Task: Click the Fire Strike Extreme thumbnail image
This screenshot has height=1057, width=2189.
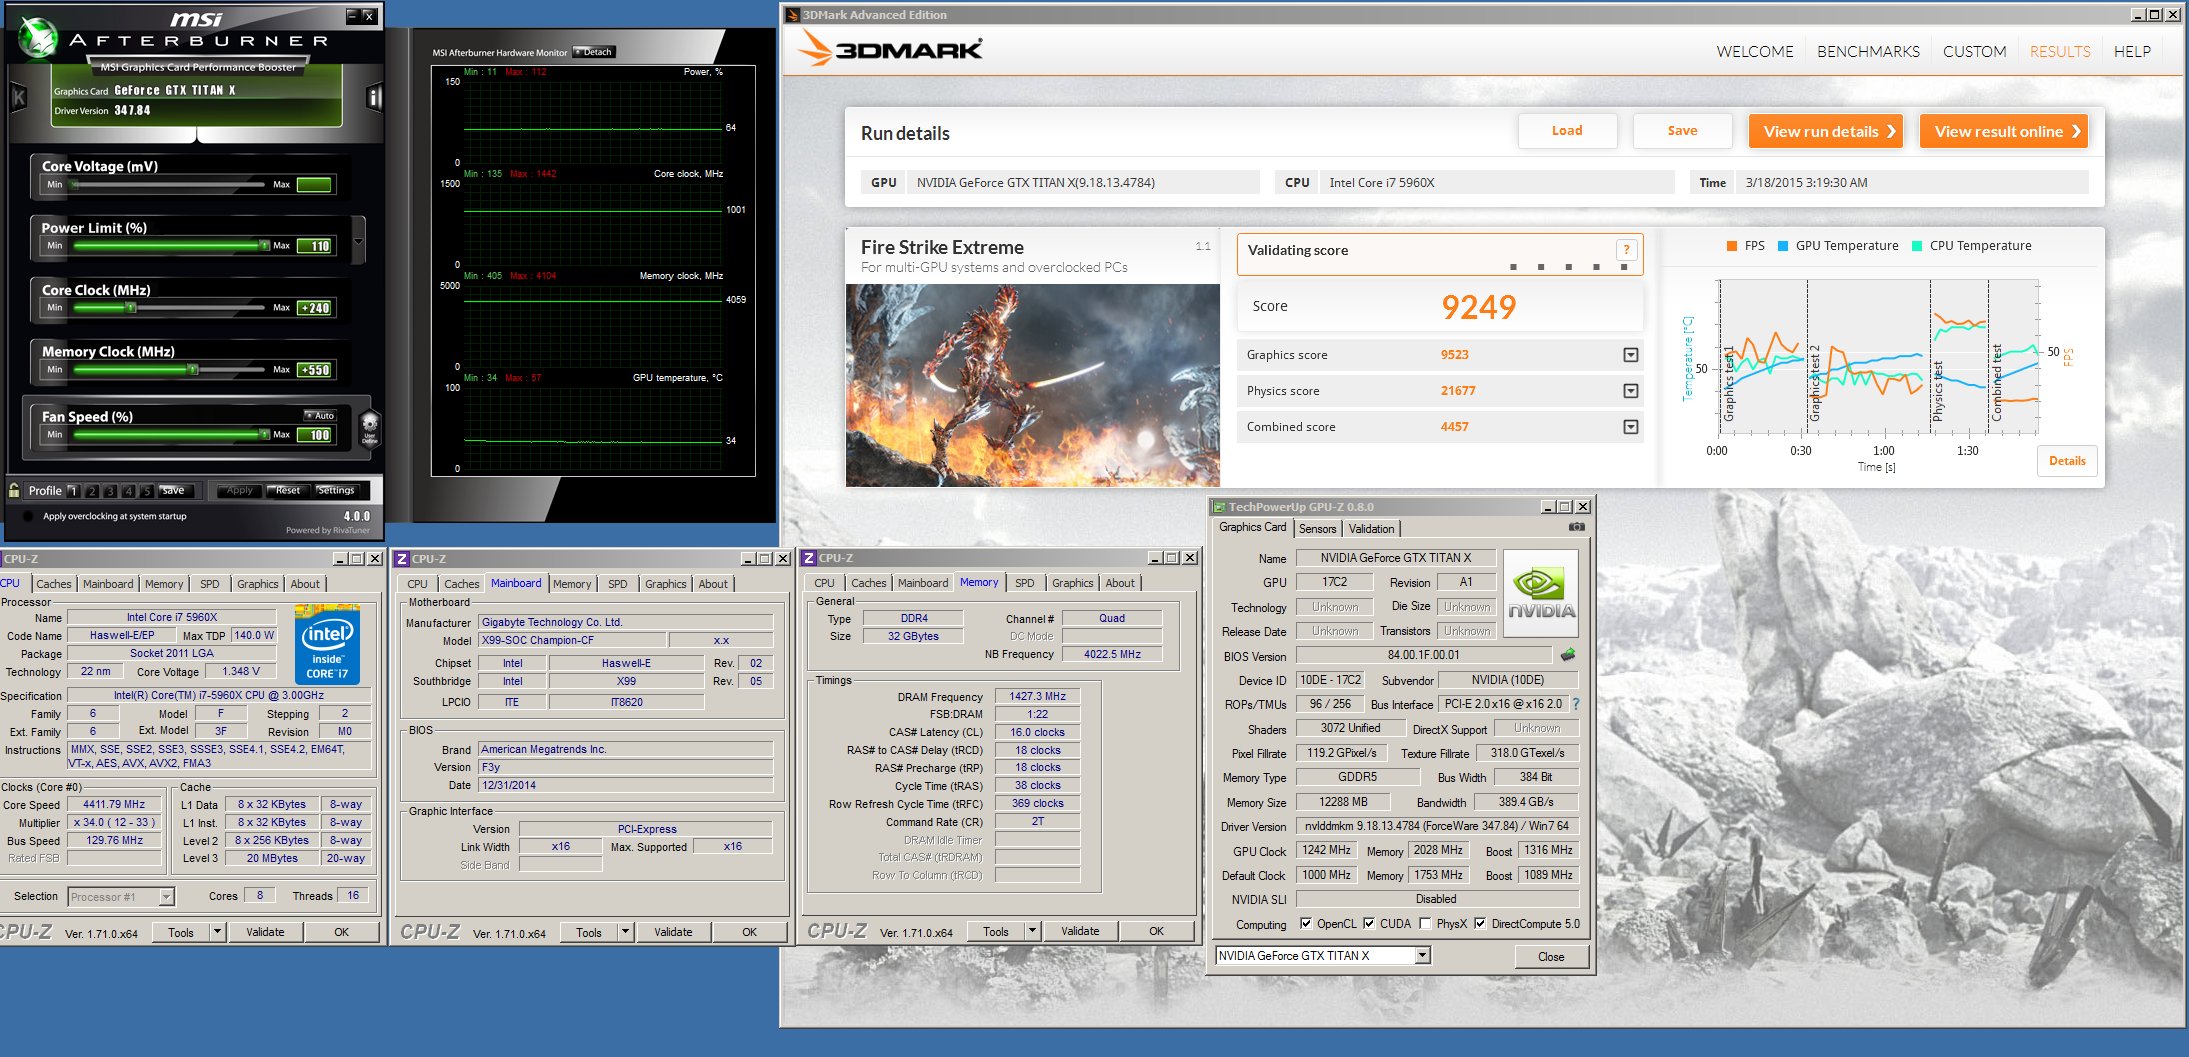Action: pos(1032,386)
